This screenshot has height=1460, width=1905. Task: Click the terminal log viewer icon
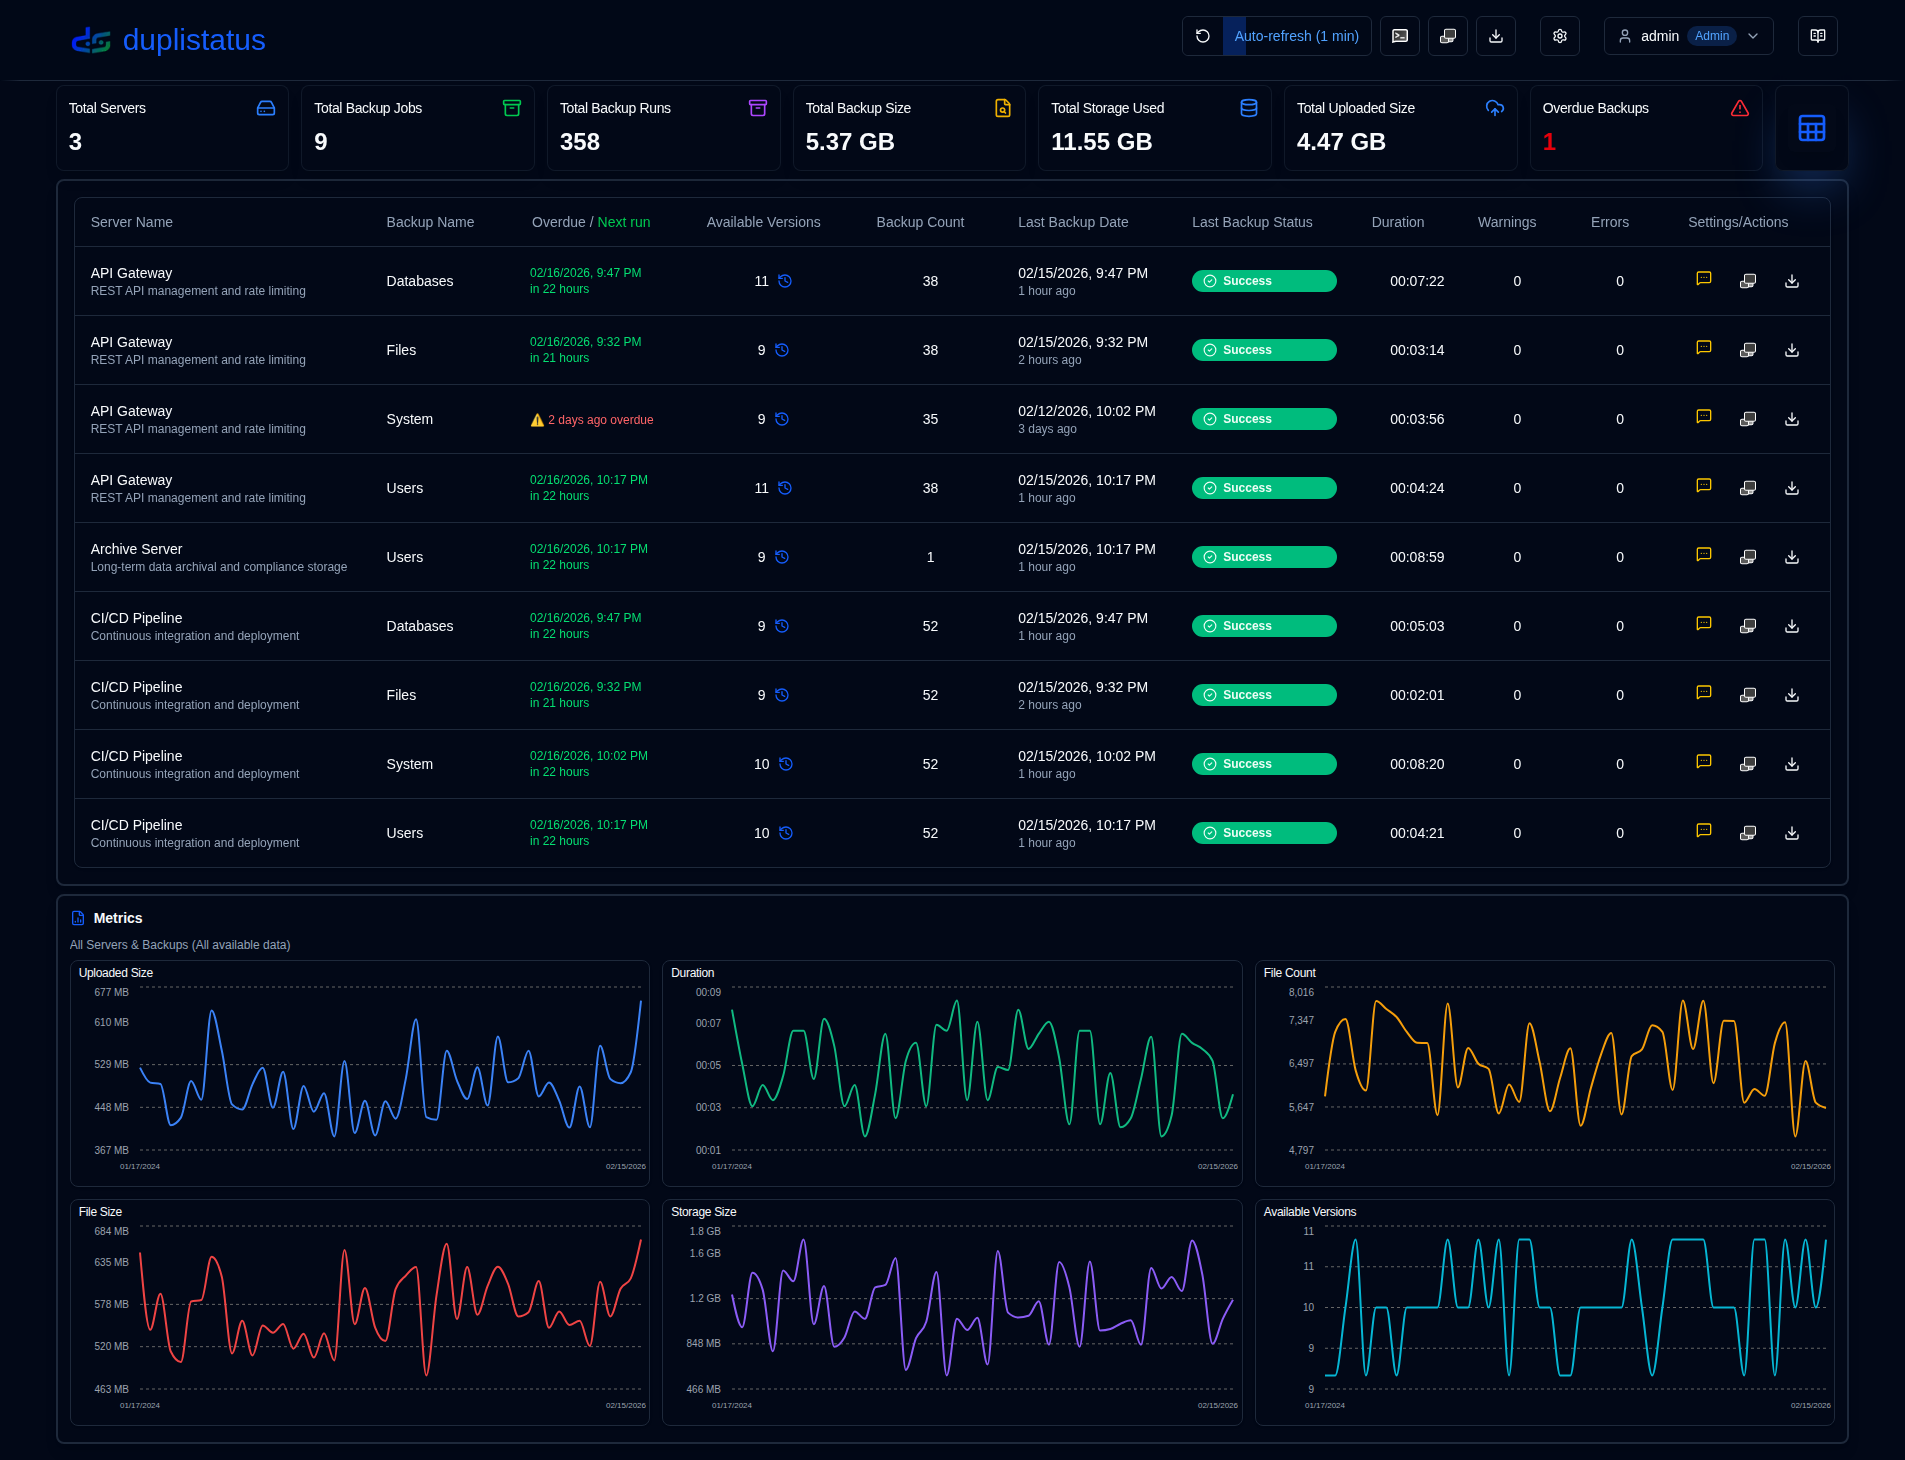tap(1399, 36)
